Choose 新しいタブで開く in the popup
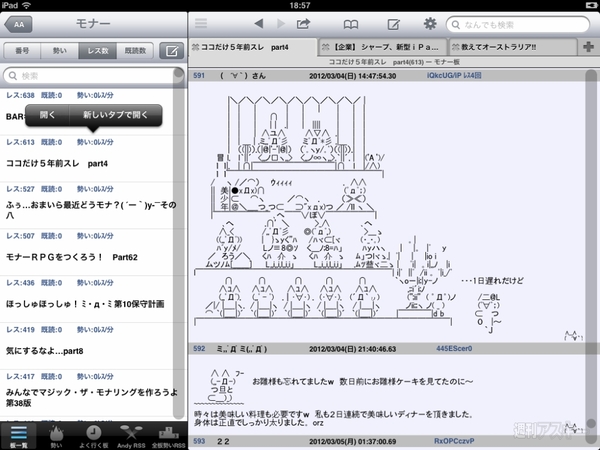This screenshot has width=600, height=450. (116, 115)
